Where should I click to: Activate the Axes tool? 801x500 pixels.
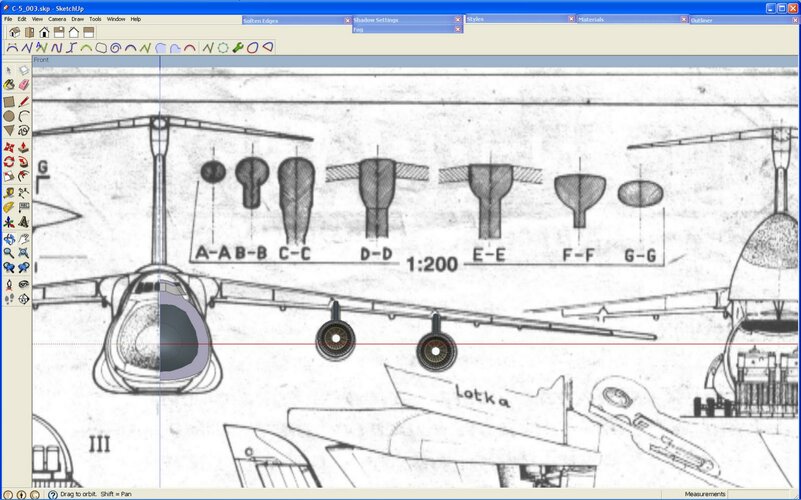(x=9, y=222)
